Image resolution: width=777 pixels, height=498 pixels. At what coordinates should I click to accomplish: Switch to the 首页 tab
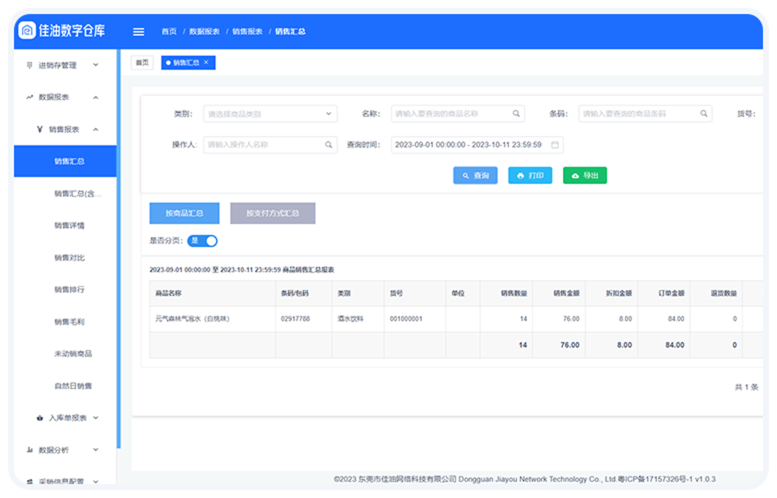[x=143, y=62]
